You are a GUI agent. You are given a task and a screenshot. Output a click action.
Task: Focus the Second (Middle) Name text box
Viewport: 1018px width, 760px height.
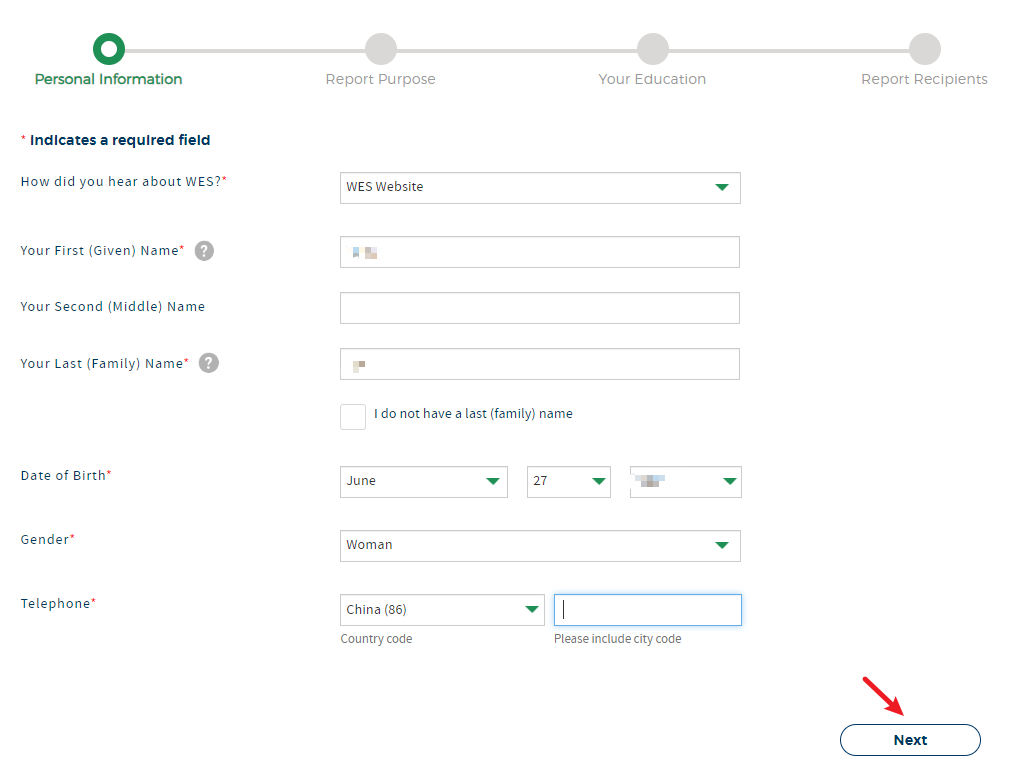(540, 308)
